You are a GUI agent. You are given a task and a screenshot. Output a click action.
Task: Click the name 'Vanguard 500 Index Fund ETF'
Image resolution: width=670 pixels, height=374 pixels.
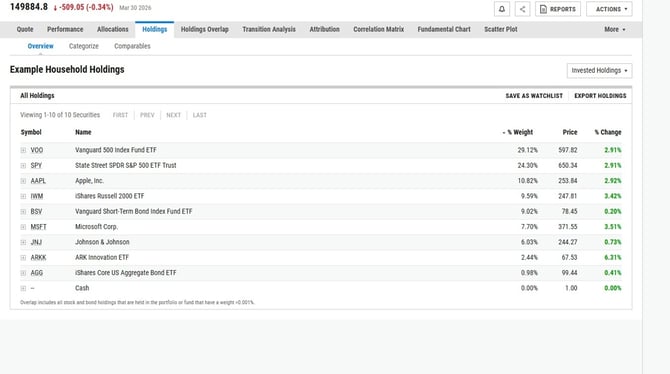click(x=116, y=150)
